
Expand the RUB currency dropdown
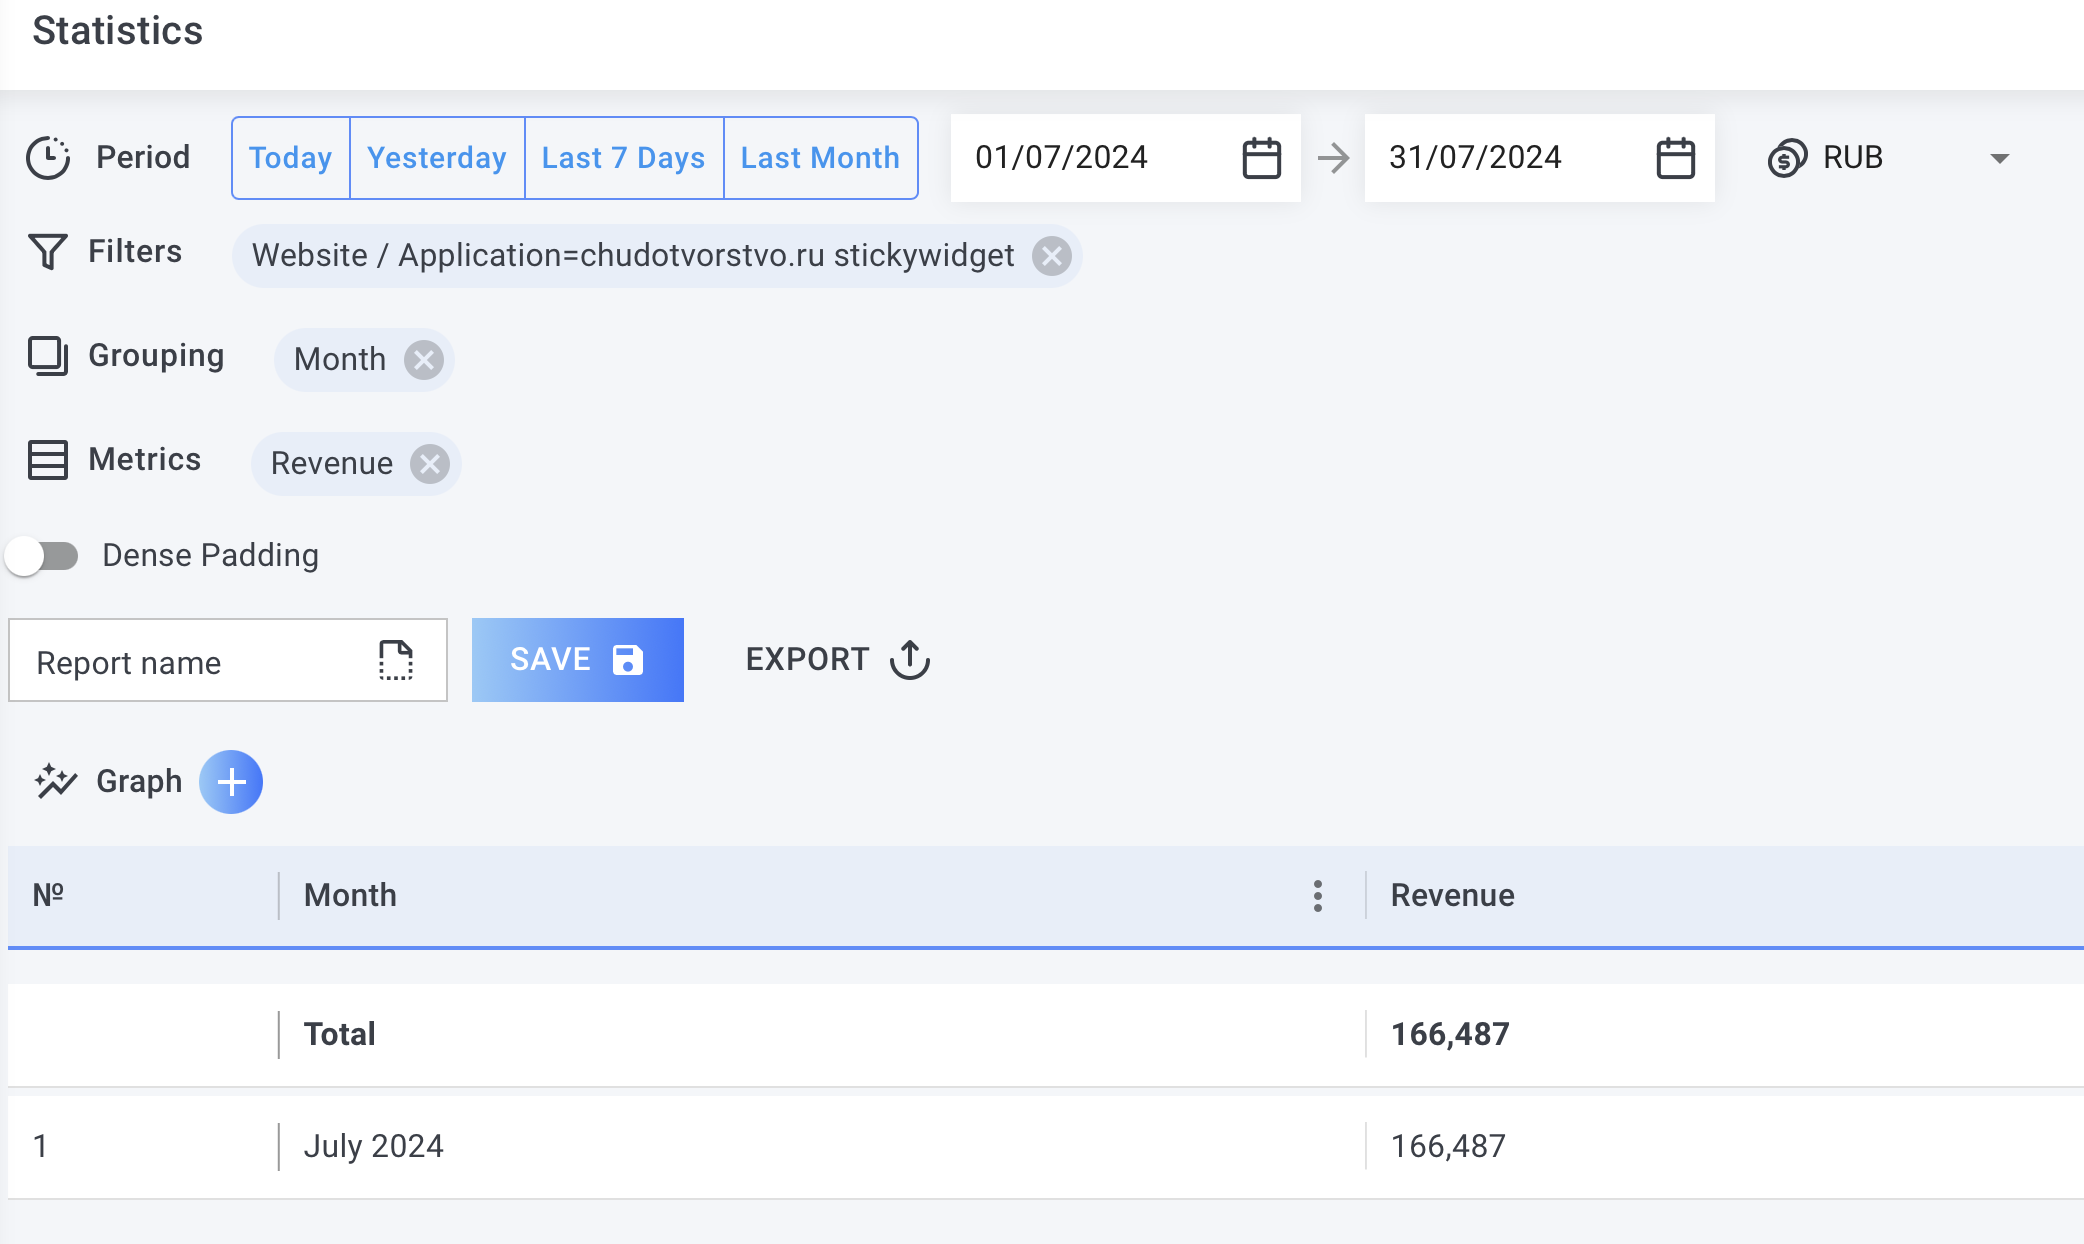click(1999, 158)
